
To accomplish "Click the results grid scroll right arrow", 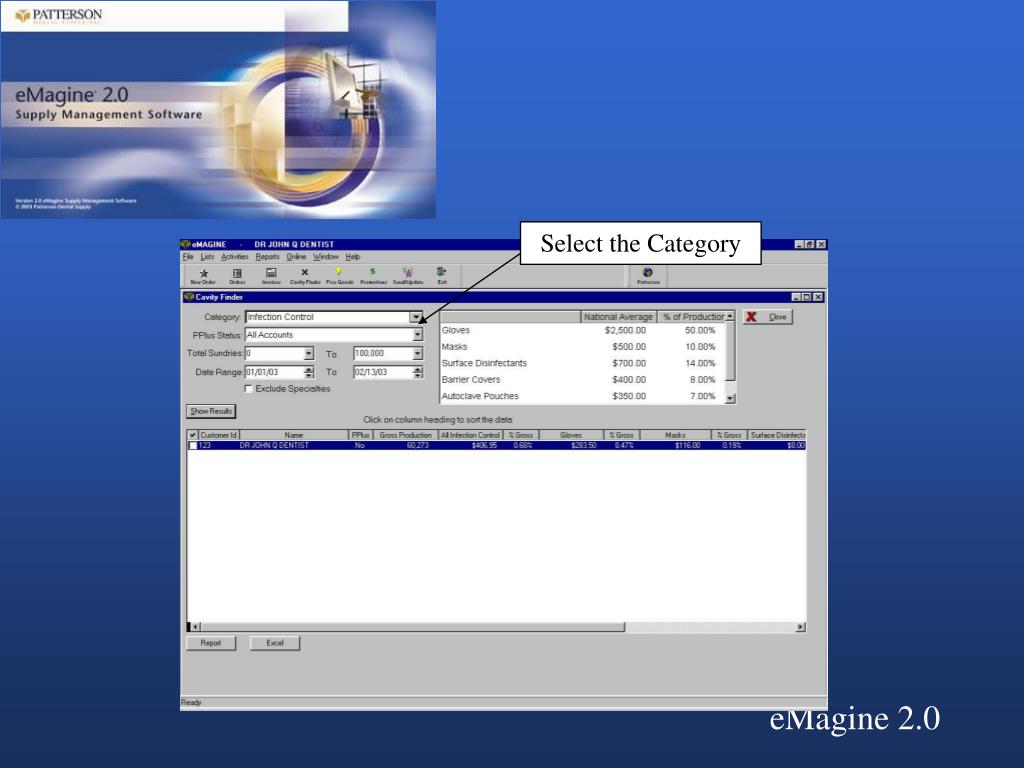I will [x=801, y=628].
